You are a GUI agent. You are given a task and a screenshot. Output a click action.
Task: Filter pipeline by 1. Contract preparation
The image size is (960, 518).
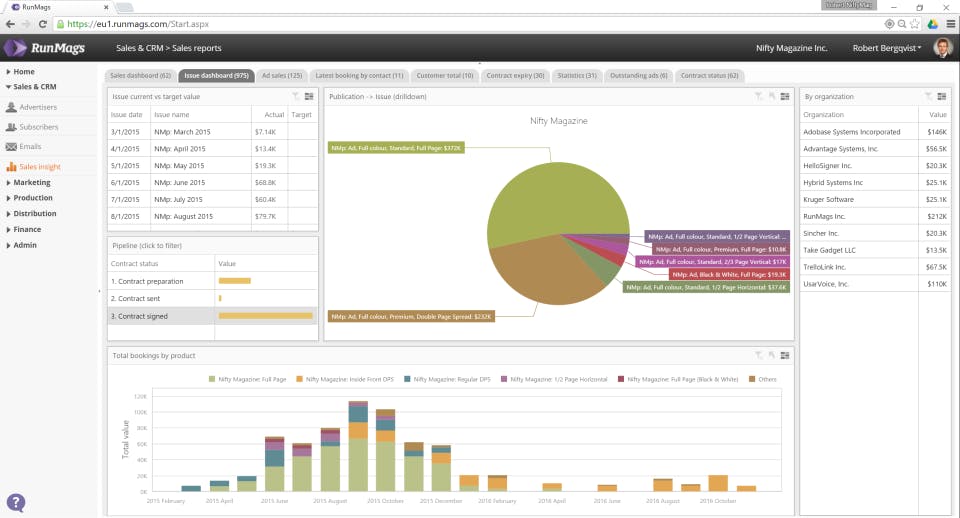[212, 281]
